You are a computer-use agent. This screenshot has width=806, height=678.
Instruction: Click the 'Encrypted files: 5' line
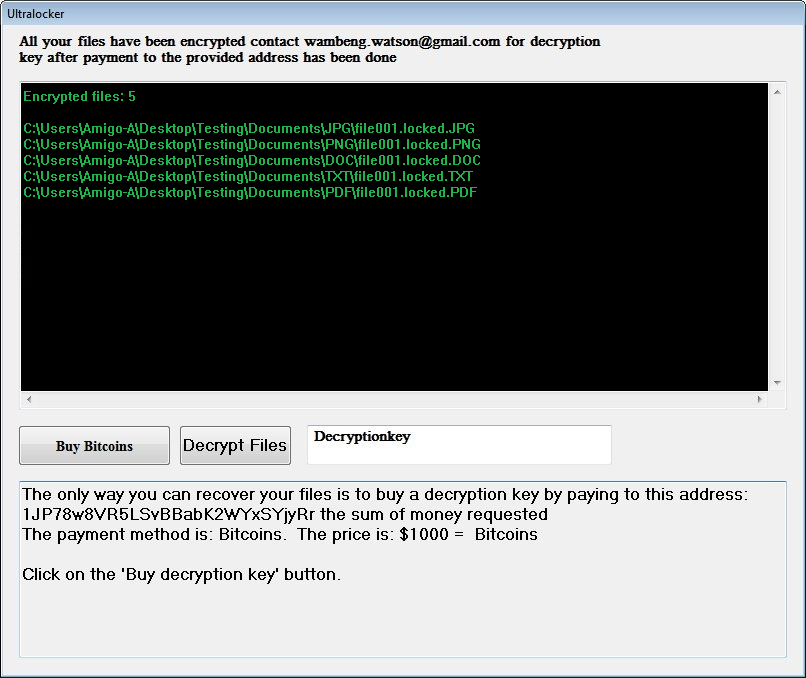(x=79, y=97)
